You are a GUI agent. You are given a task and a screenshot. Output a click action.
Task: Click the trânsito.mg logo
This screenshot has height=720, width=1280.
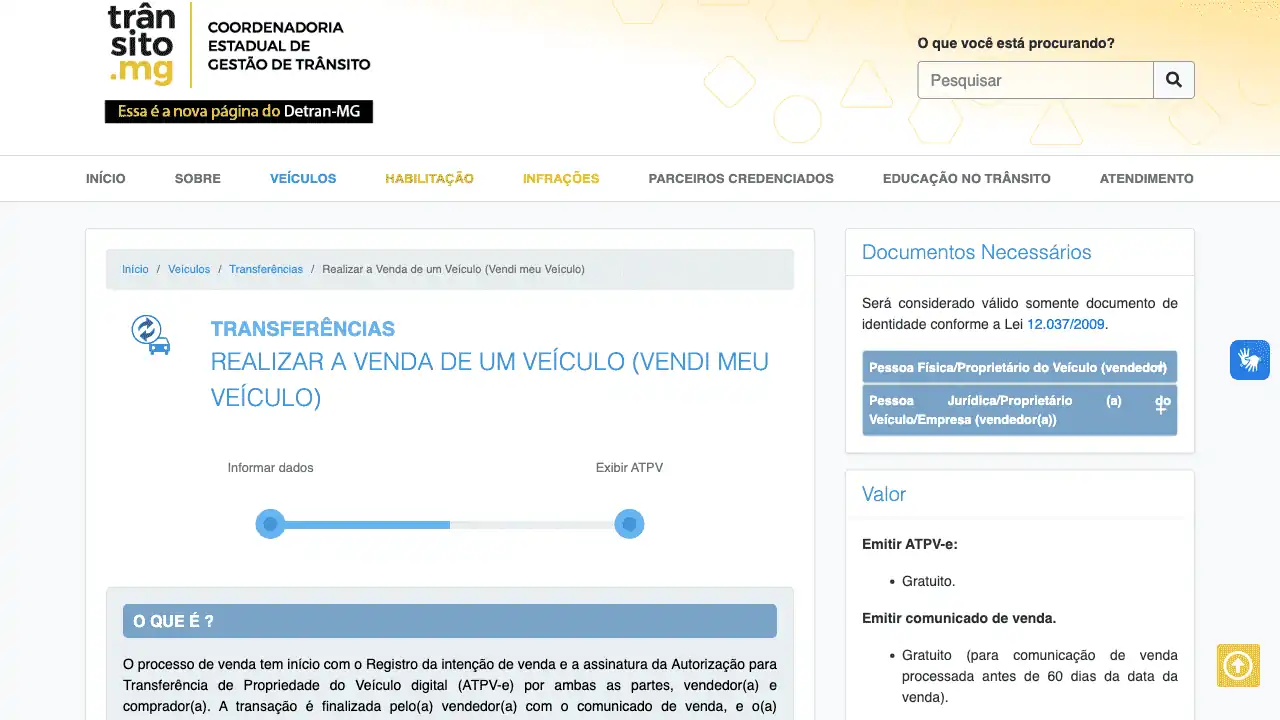tap(141, 45)
